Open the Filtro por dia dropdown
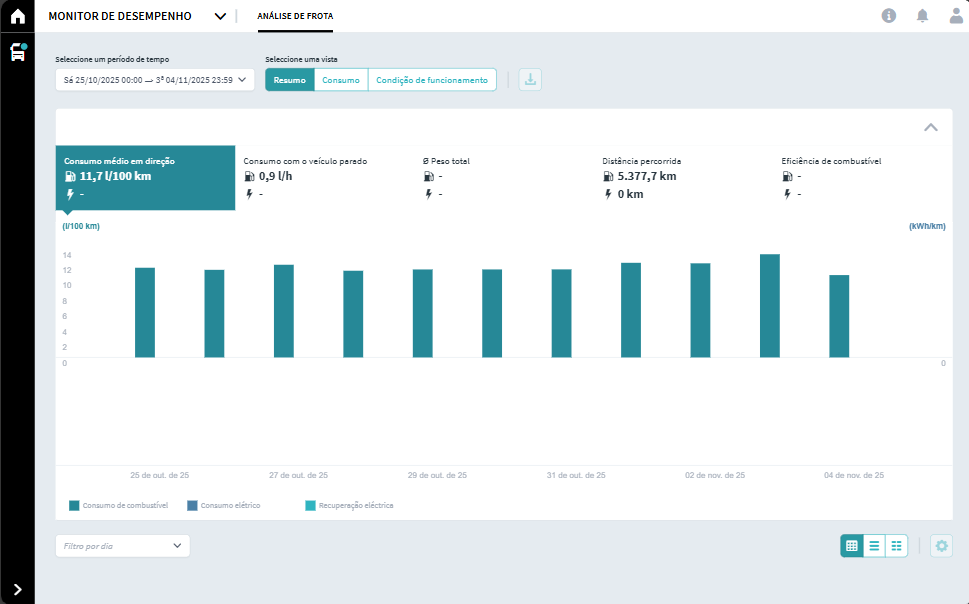This screenshot has height=604, width=969. (122, 546)
